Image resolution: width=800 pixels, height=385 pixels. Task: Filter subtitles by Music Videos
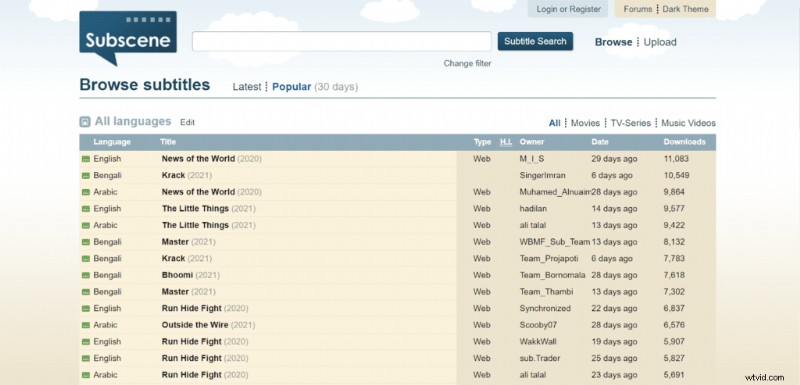tap(688, 123)
